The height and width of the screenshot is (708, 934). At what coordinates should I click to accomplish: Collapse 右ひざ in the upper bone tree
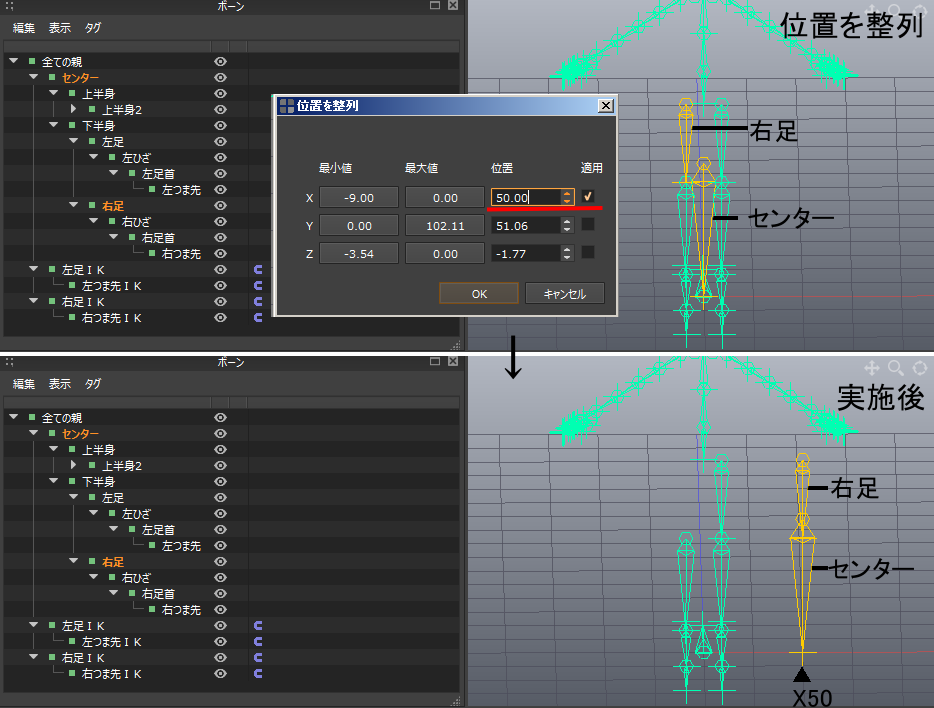pyautogui.click(x=94, y=221)
